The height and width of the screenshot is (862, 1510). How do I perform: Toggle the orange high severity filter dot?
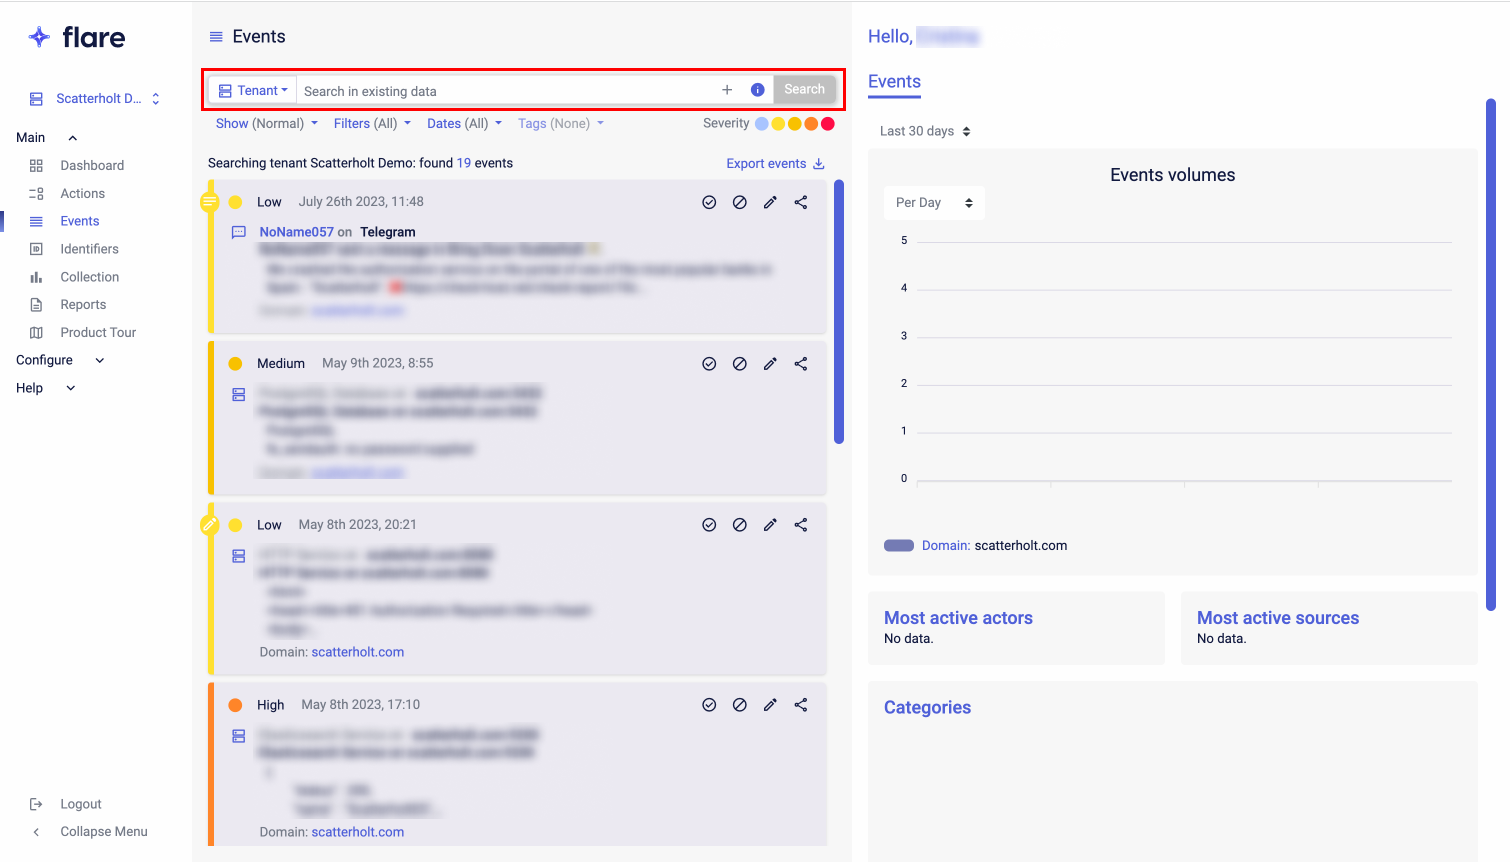811,124
